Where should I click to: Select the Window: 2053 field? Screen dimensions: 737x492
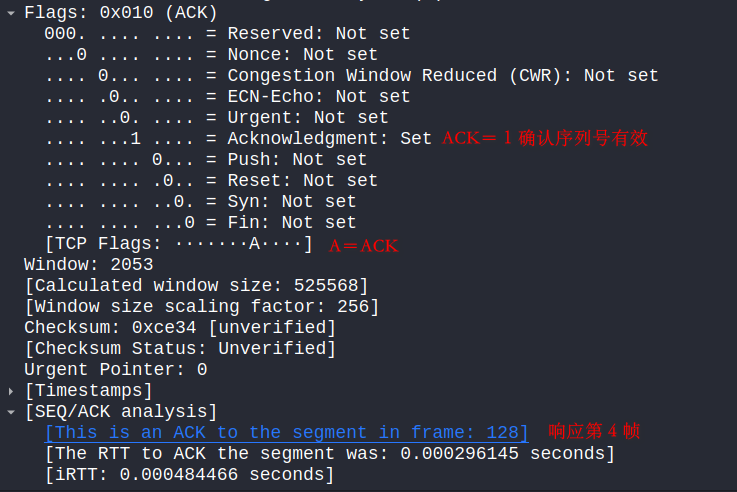click(89, 265)
